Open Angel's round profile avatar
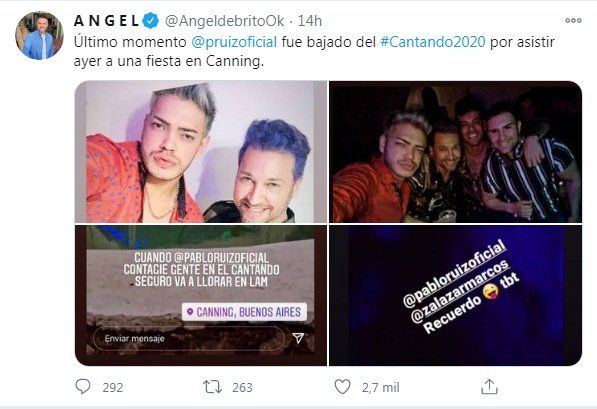 click(x=39, y=35)
